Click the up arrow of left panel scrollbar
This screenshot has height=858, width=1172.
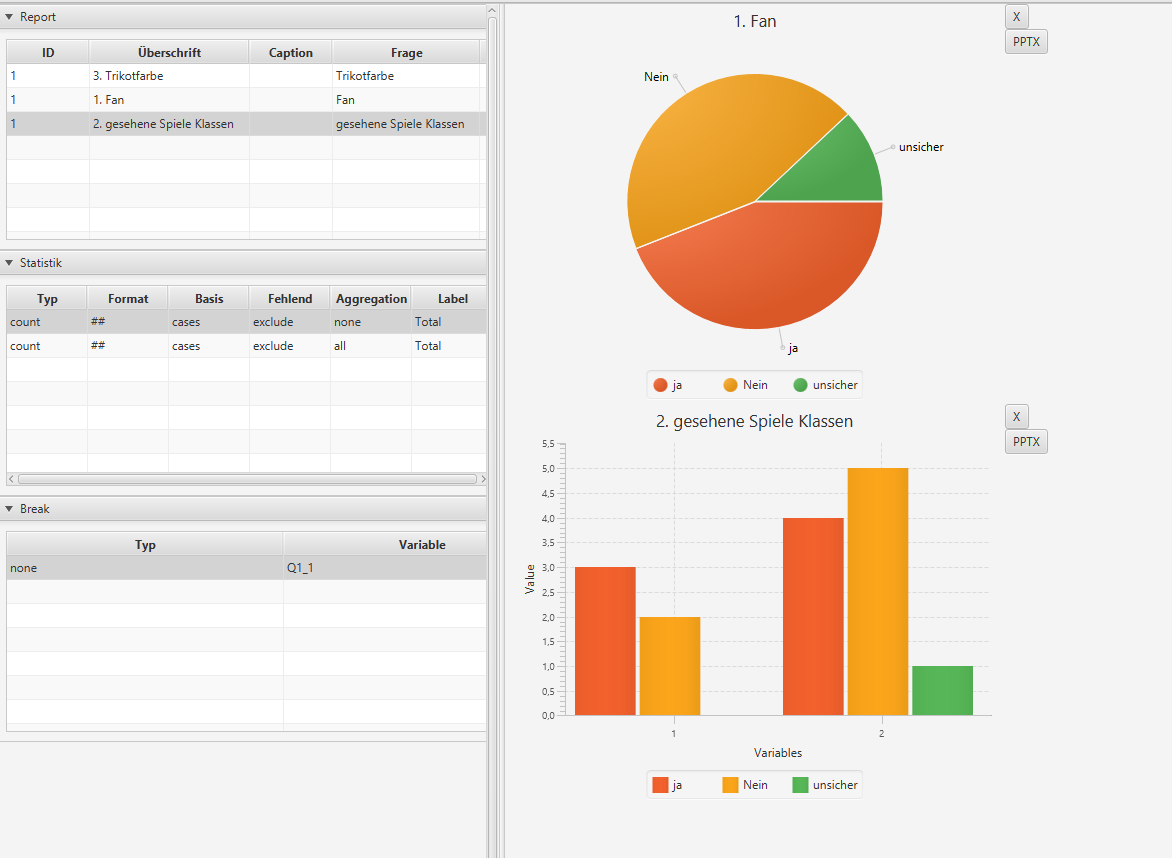(x=492, y=10)
